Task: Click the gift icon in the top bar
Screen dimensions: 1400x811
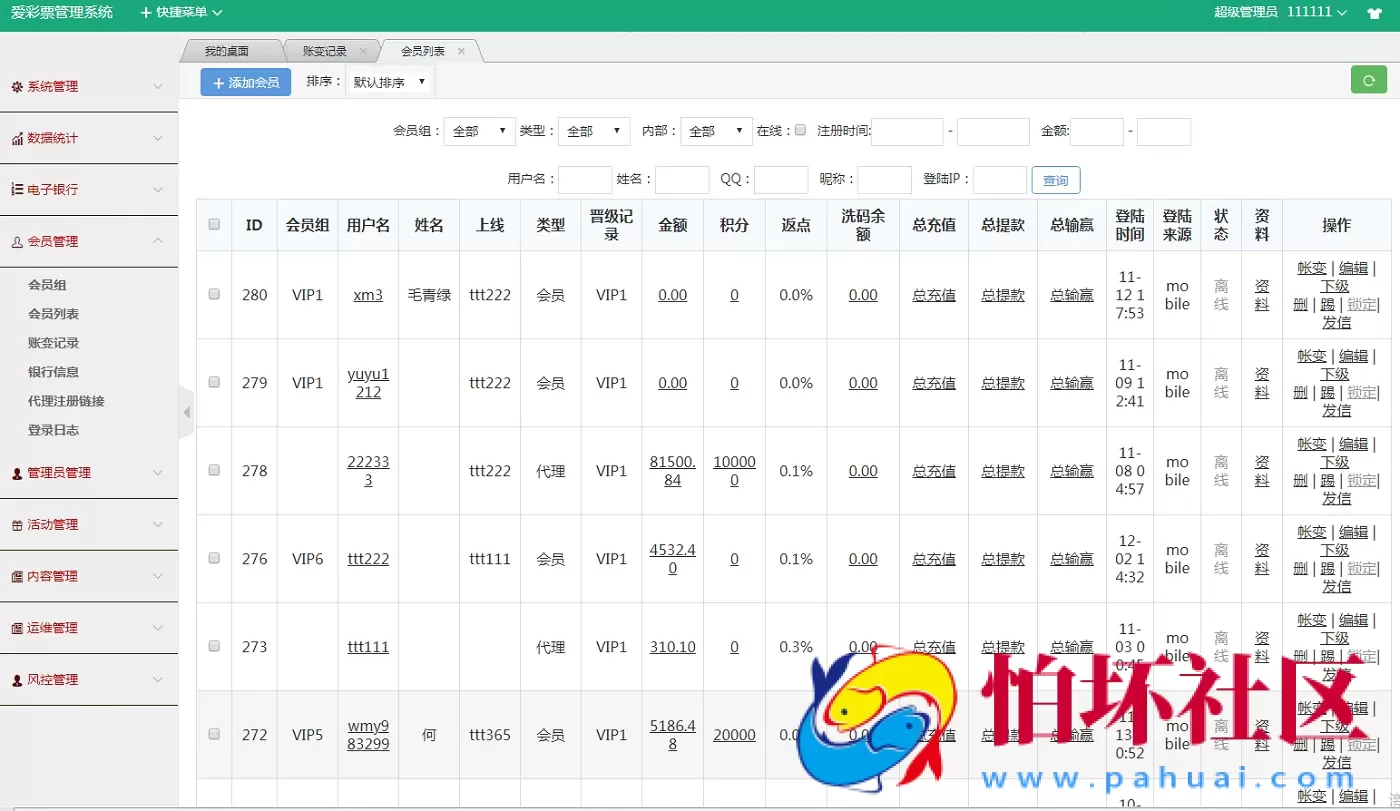Action: [x=1374, y=13]
